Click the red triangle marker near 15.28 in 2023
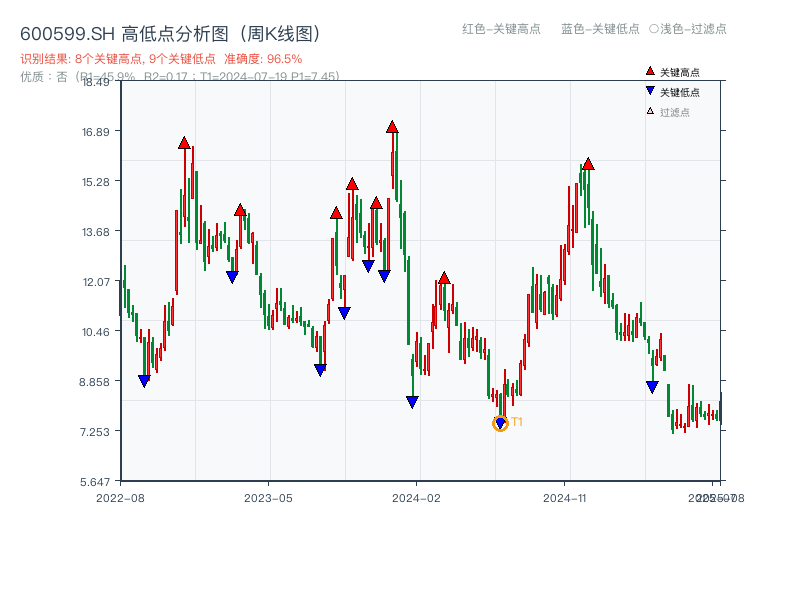The width and height of the screenshot is (800, 600). point(351,183)
